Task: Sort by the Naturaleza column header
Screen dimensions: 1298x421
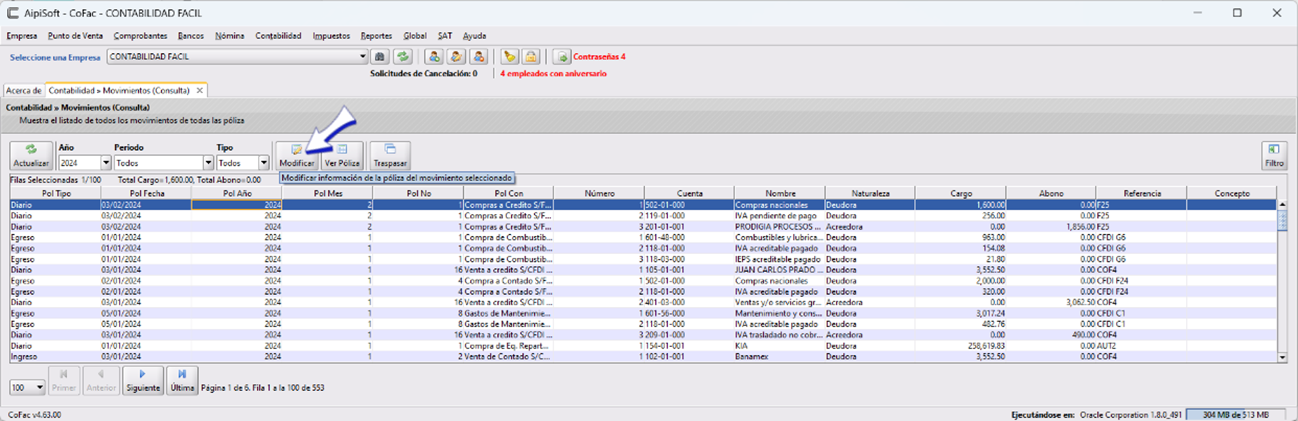Action: 870,193
